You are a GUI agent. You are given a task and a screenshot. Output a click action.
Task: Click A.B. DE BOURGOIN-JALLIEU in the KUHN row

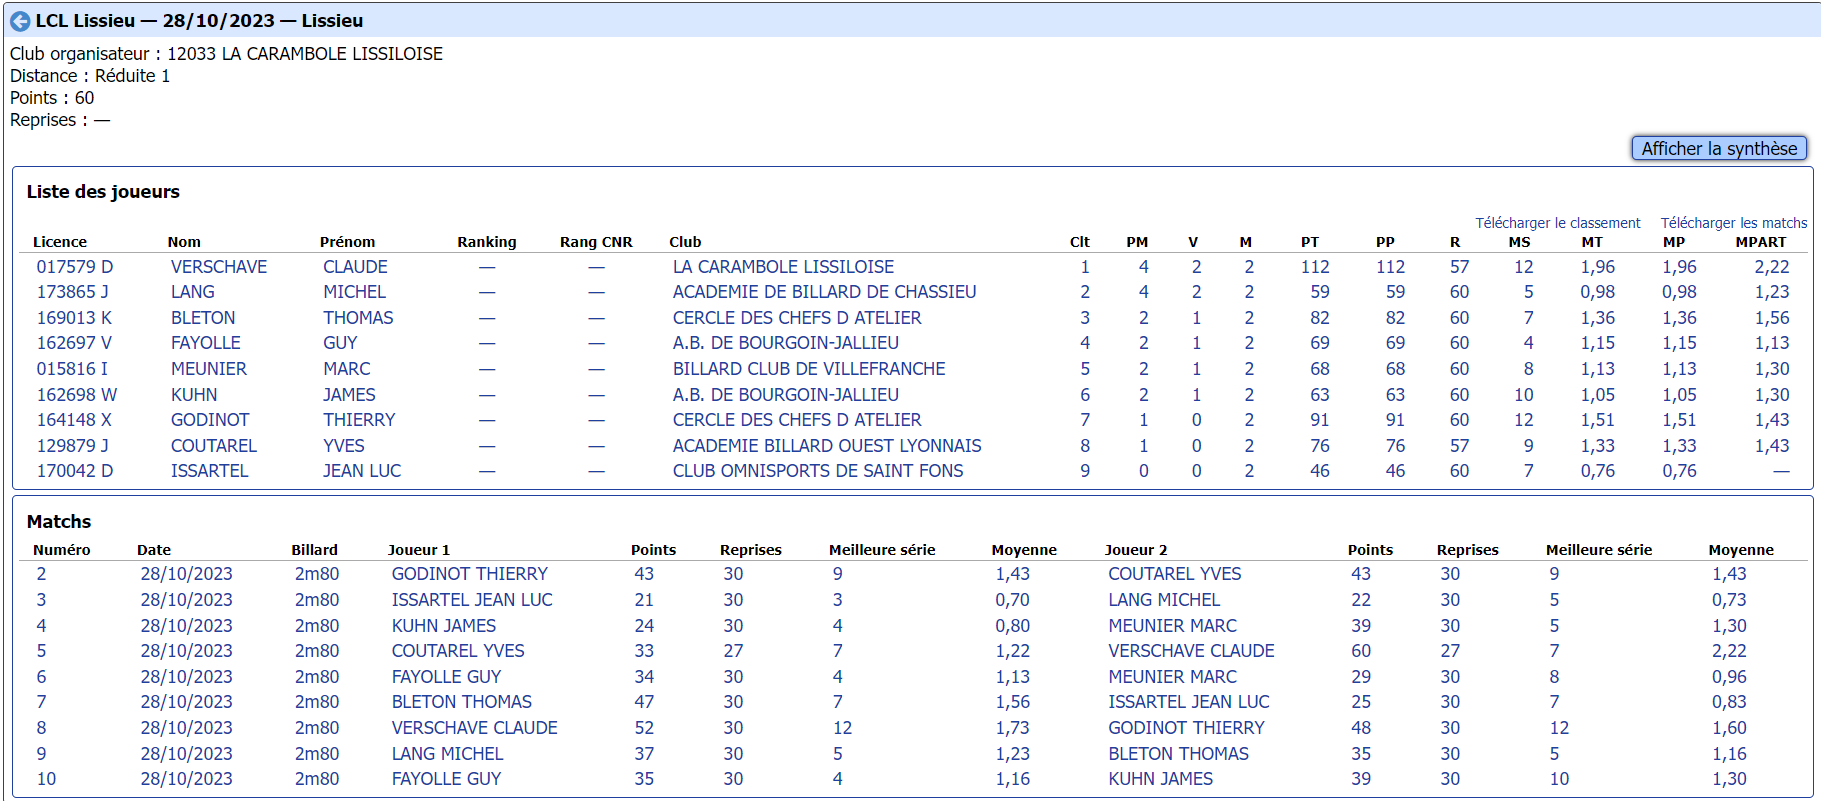(x=785, y=395)
